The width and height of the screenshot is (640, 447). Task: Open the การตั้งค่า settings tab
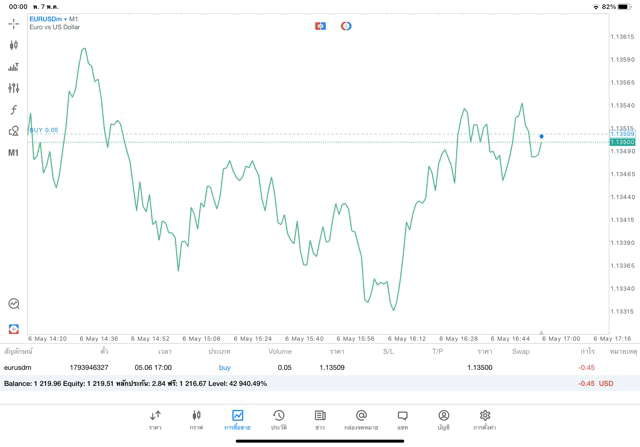point(485,419)
